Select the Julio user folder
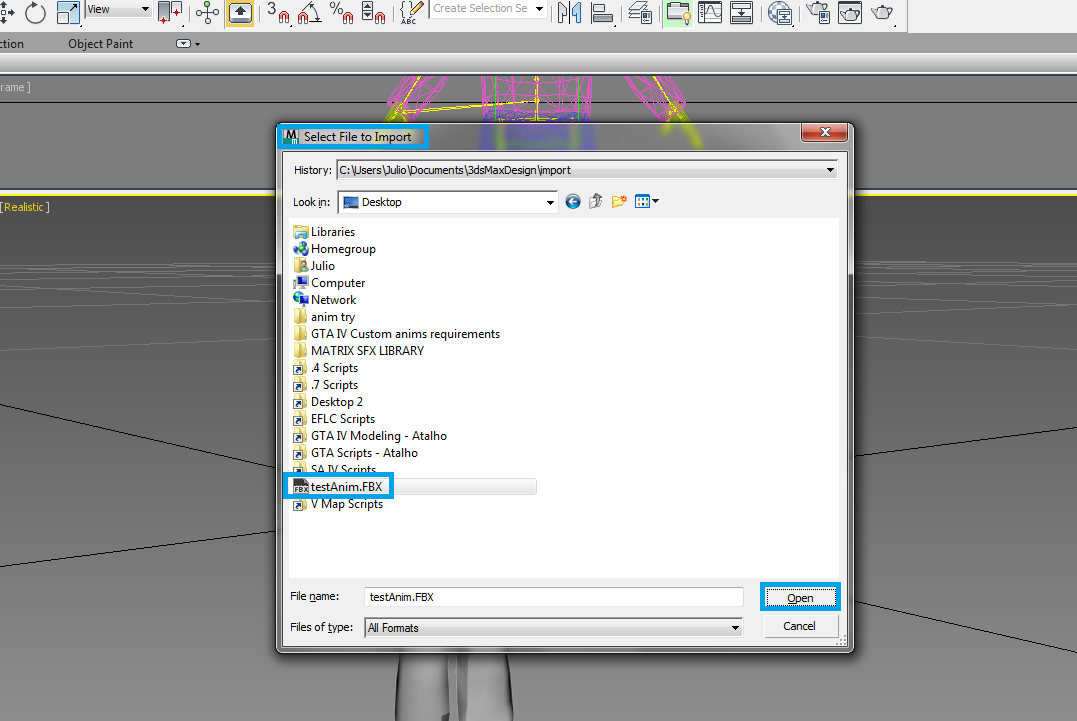The height and width of the screenshot is (721, 1077). (x=314, y=266)
